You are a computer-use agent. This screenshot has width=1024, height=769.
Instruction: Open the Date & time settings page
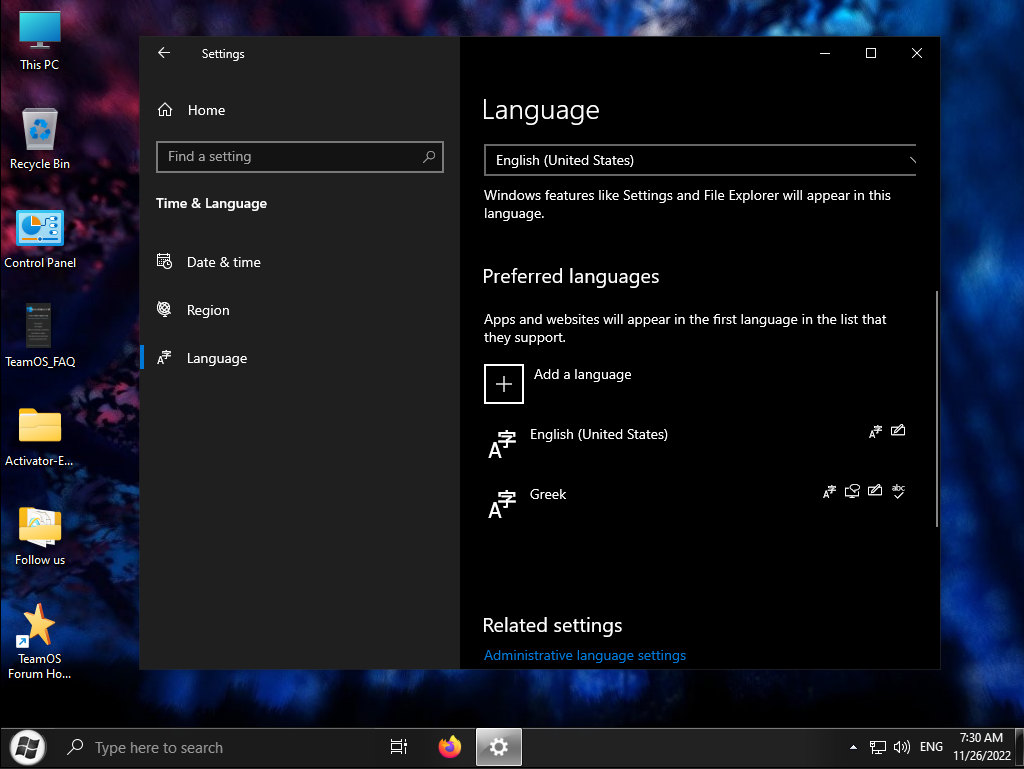[x=223, y=262]
